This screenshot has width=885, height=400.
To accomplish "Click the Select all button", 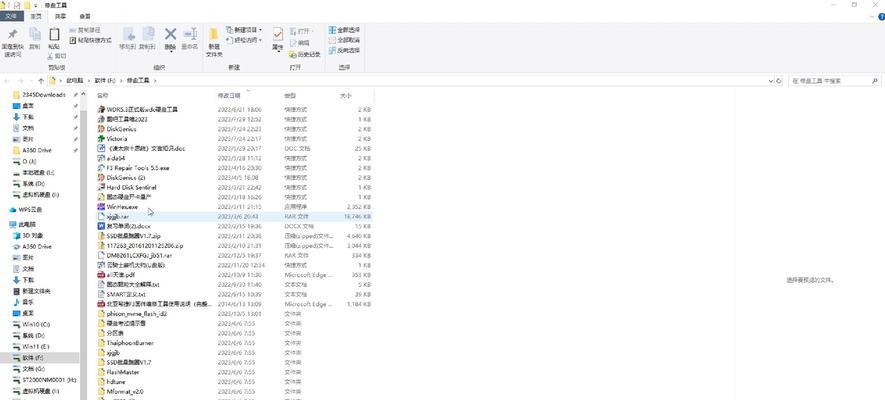I will pyautogui.click(x=344, y=30).
